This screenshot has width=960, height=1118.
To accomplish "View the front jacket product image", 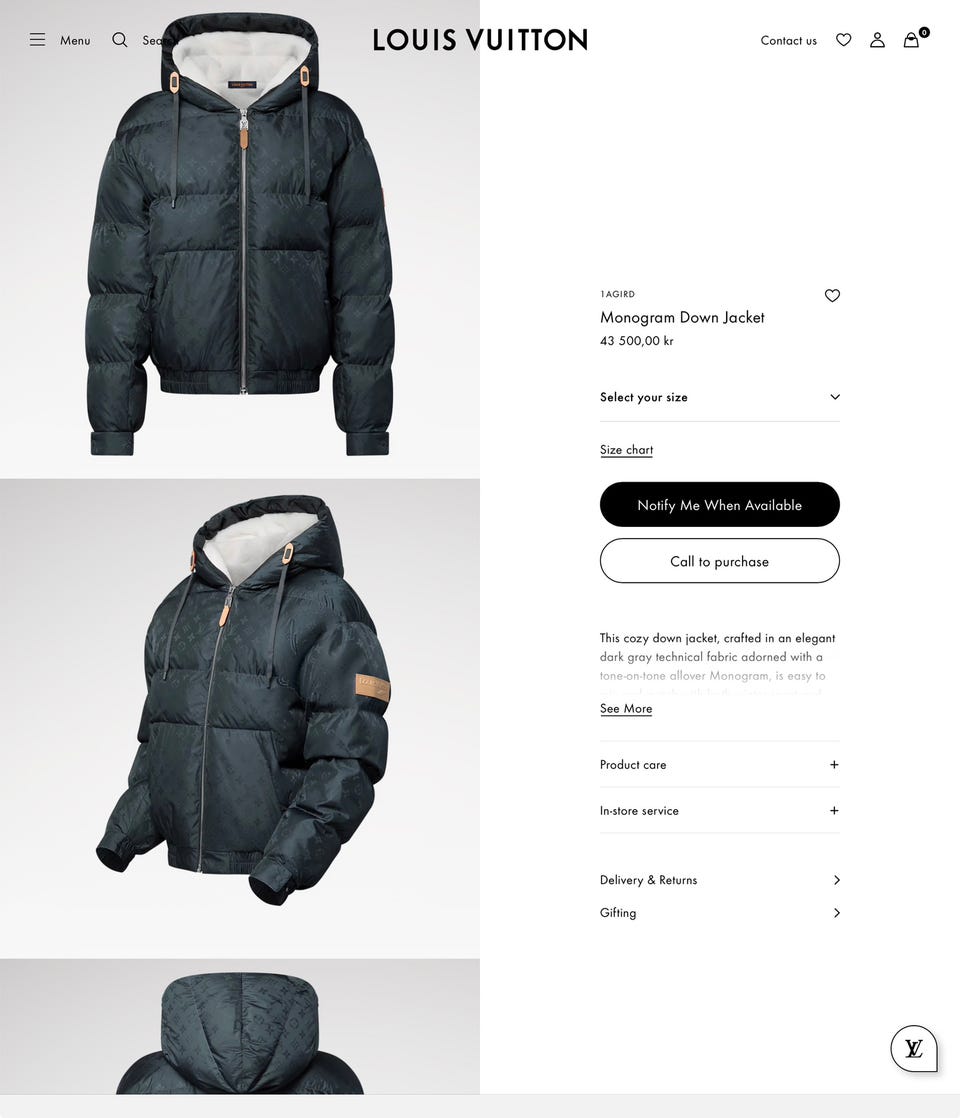I will pos(240,239).
